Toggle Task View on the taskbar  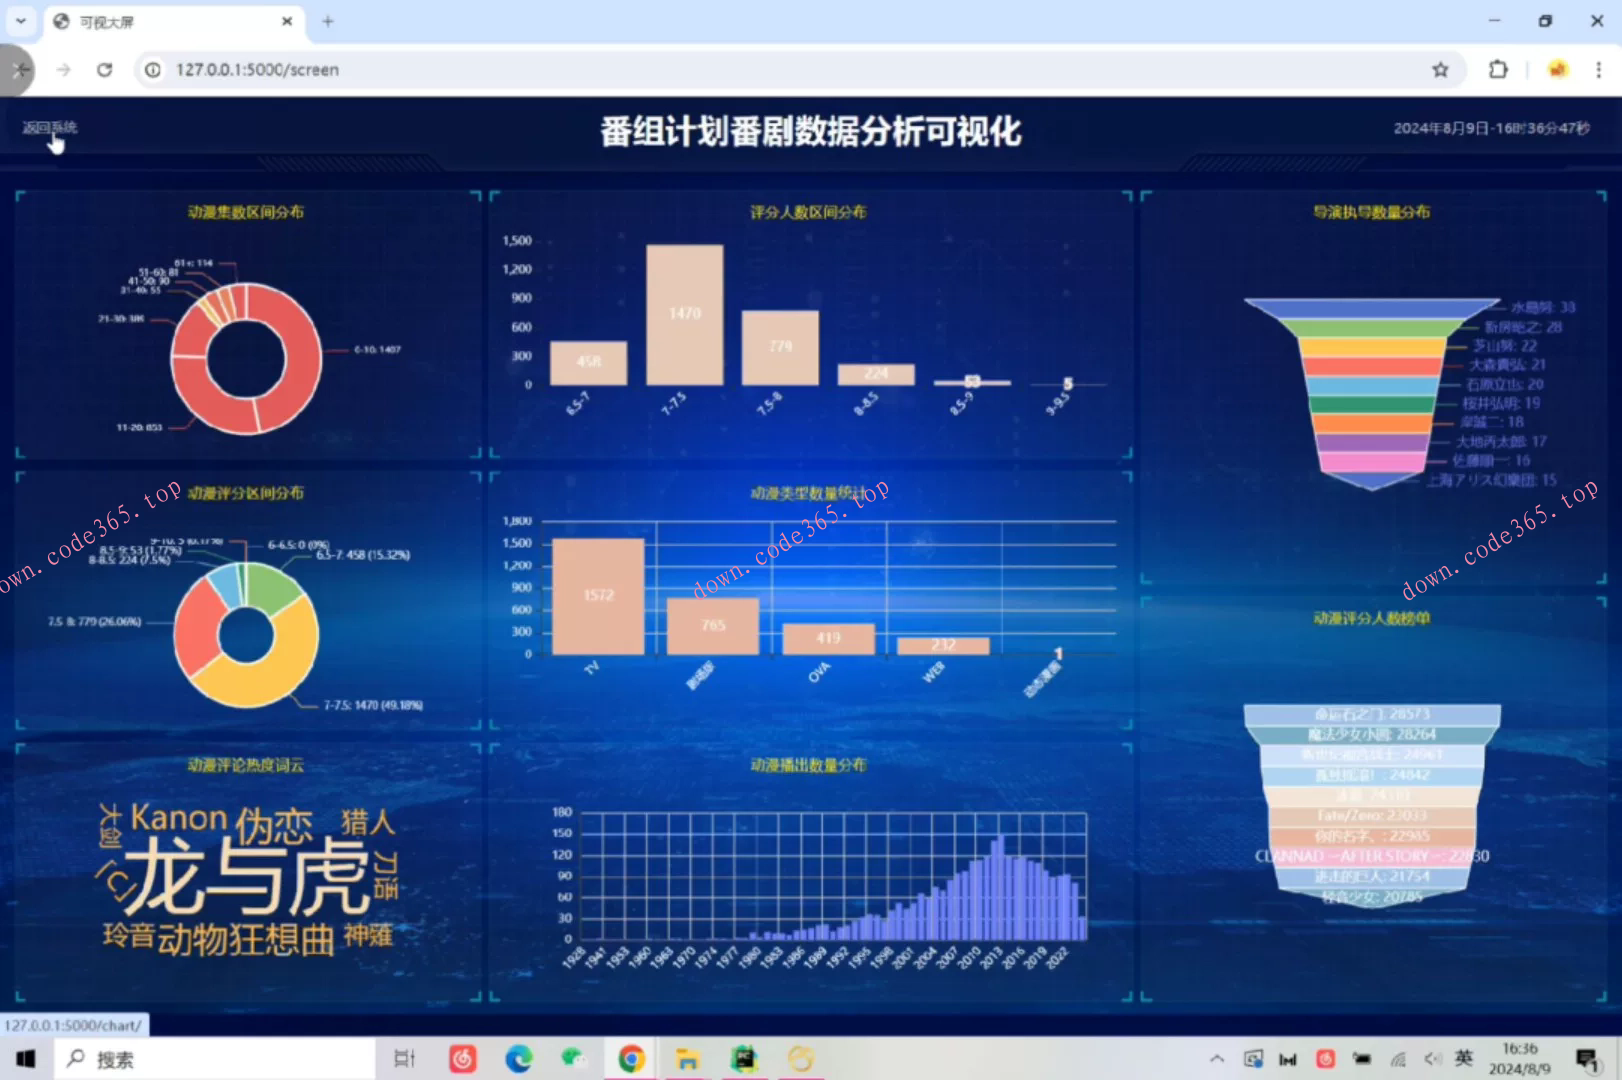[403, 1058]
